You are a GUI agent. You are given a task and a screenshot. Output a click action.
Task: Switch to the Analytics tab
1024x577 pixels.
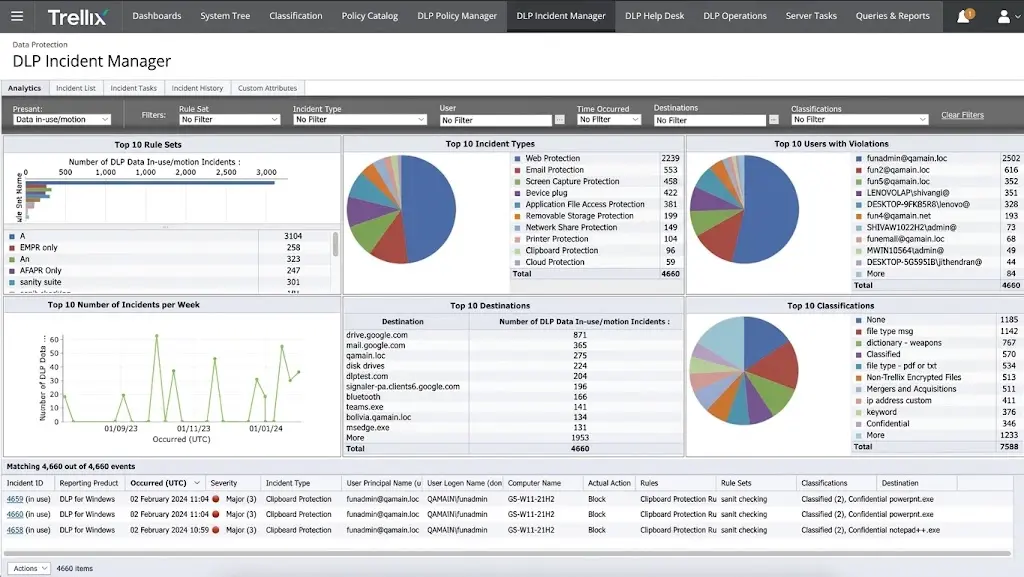point(25,88)
